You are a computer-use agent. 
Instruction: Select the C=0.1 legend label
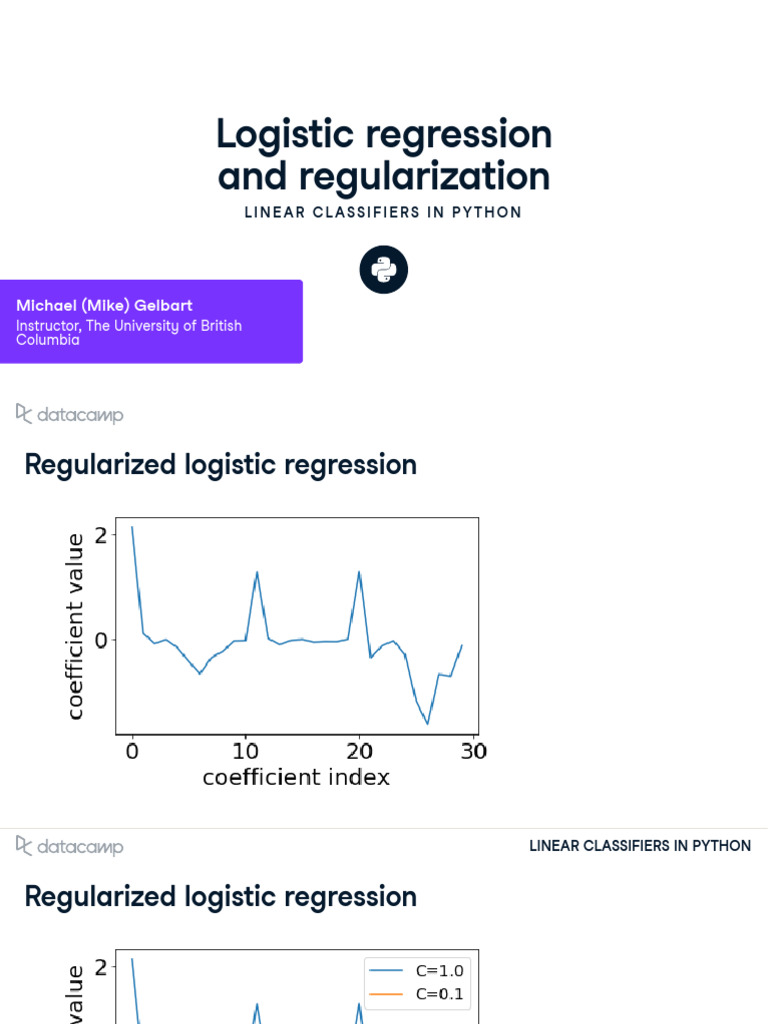[440, 994]
